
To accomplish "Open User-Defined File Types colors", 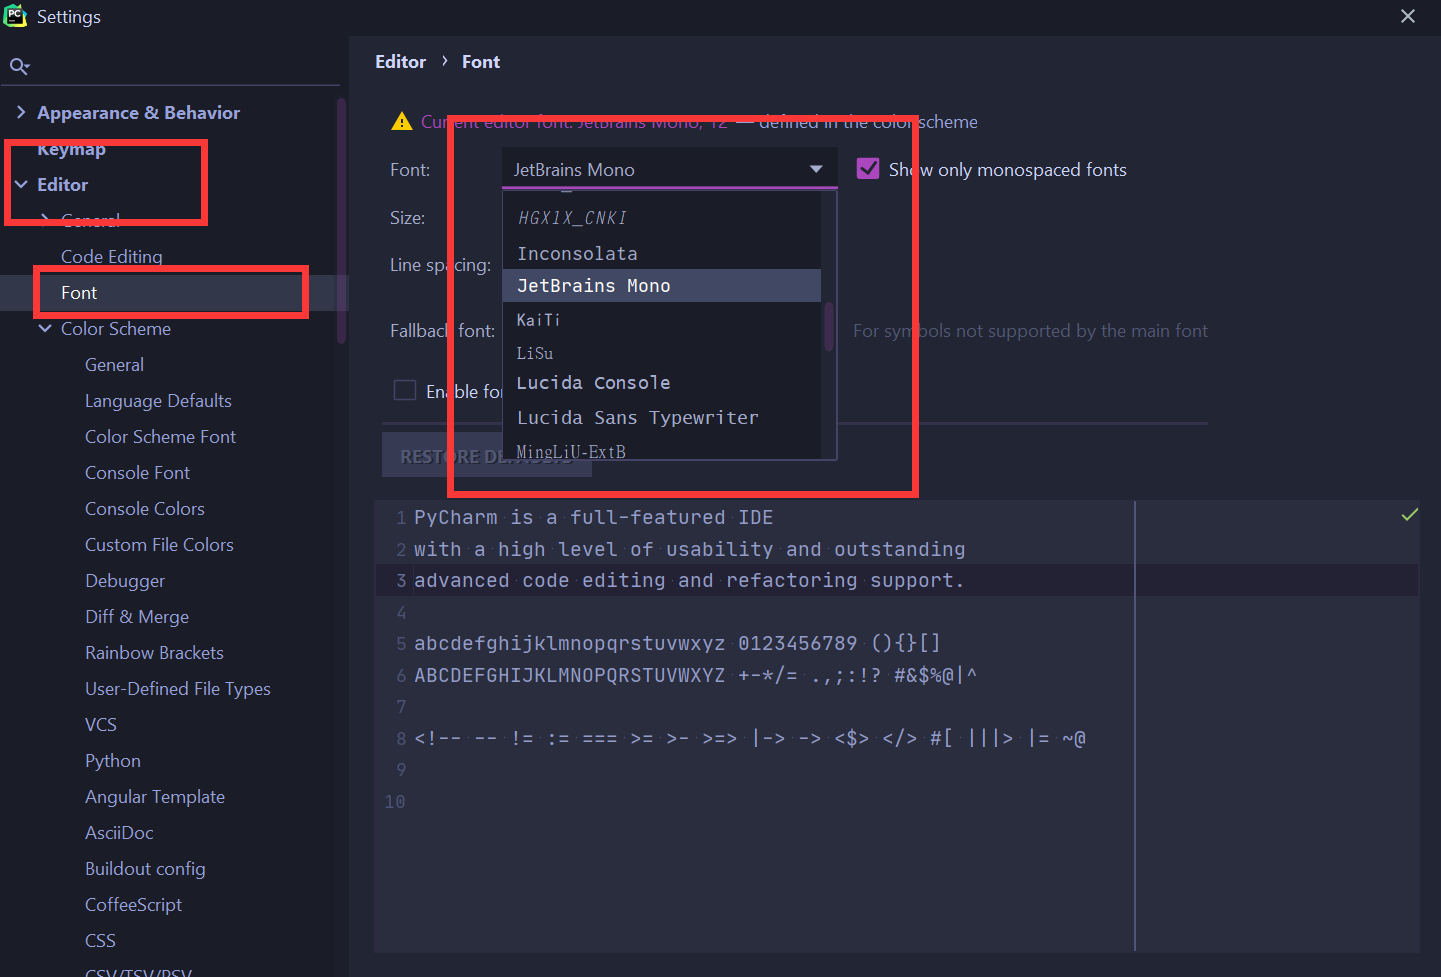I will pyautogui.click(x=178, y=688).
